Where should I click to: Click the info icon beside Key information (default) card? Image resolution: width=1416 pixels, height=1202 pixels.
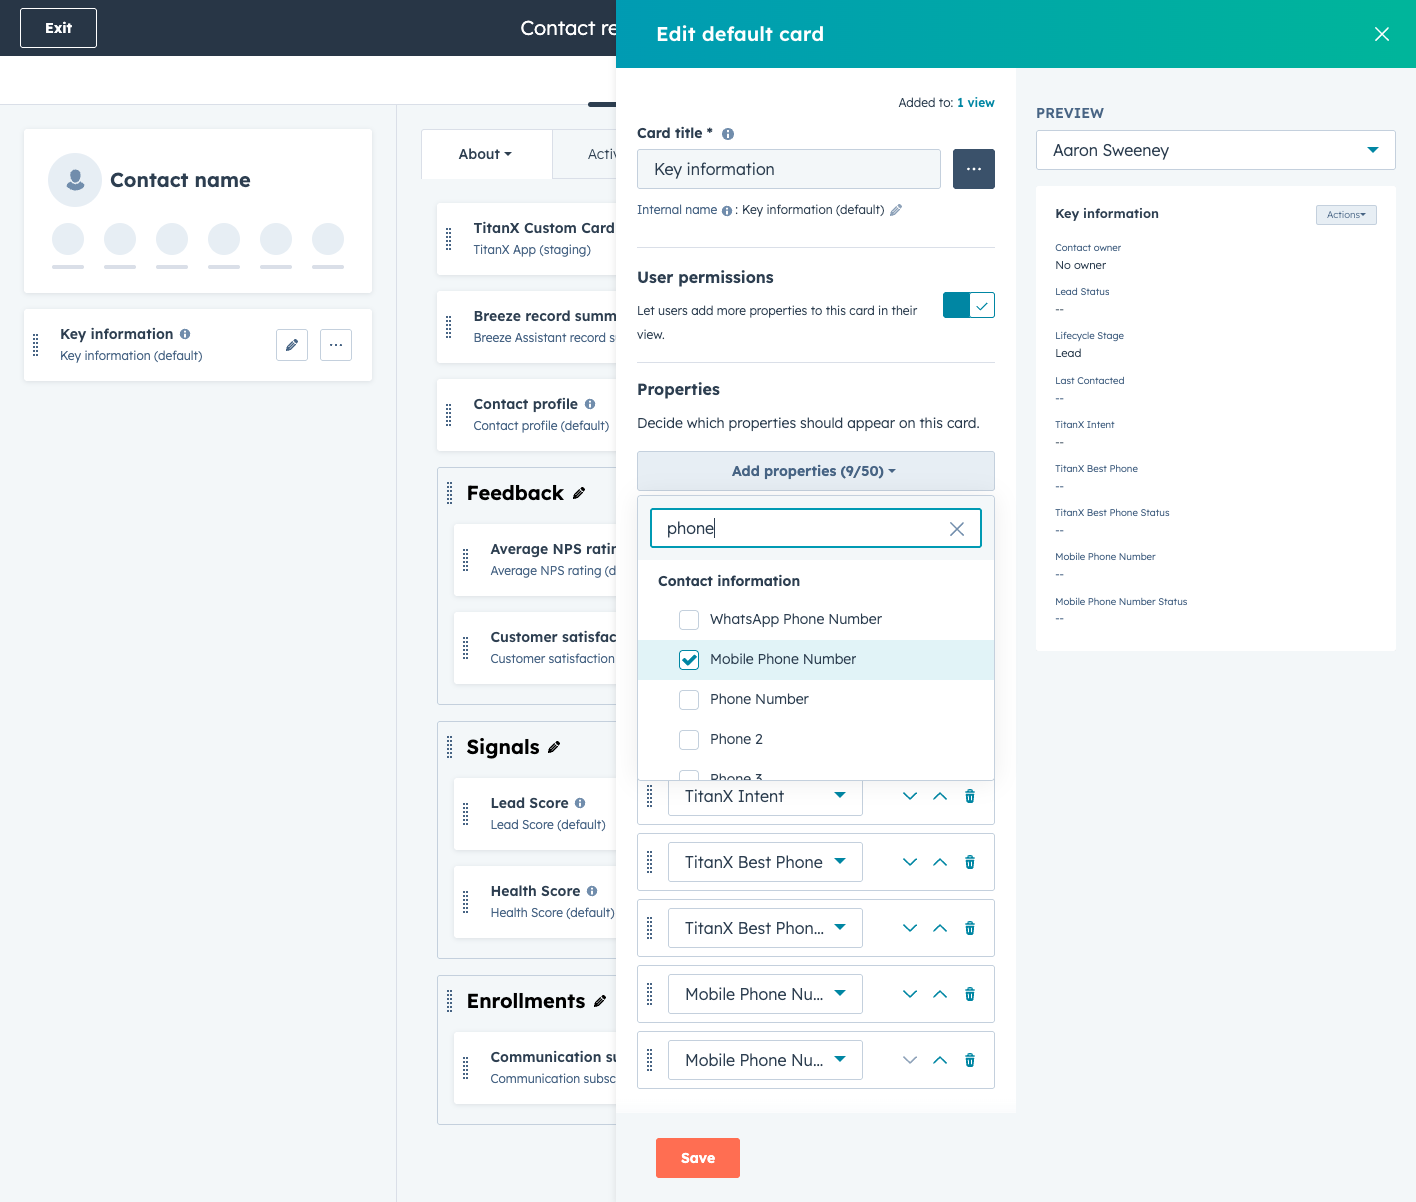[185, 334]
